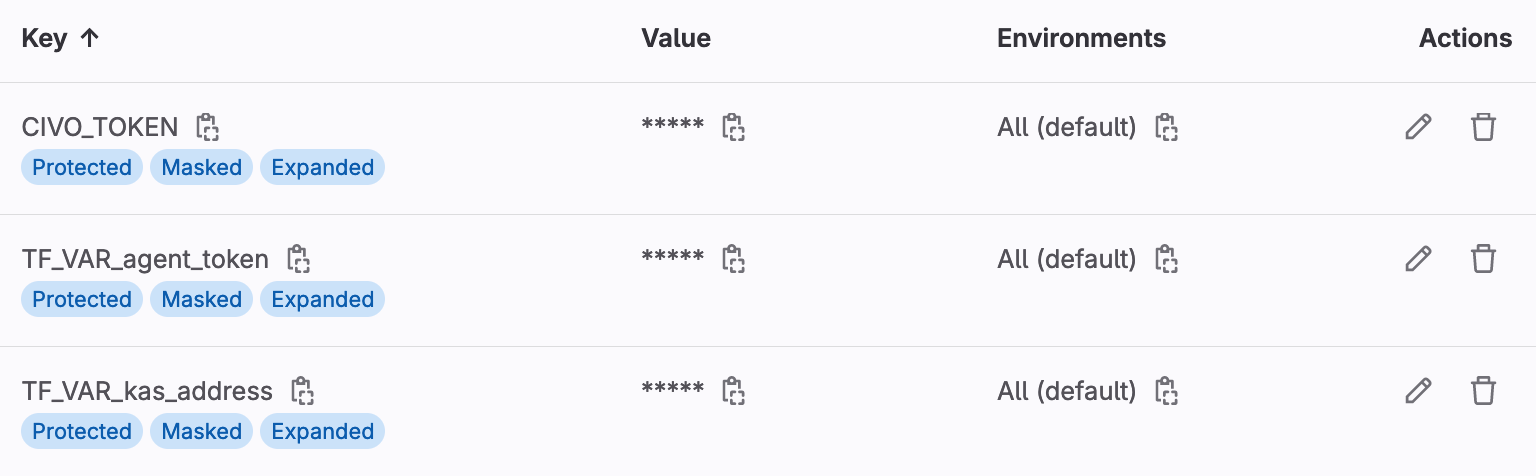
Task: Delete the TF_VAR_agent_token variable
Action: [x=1483, y=259]
